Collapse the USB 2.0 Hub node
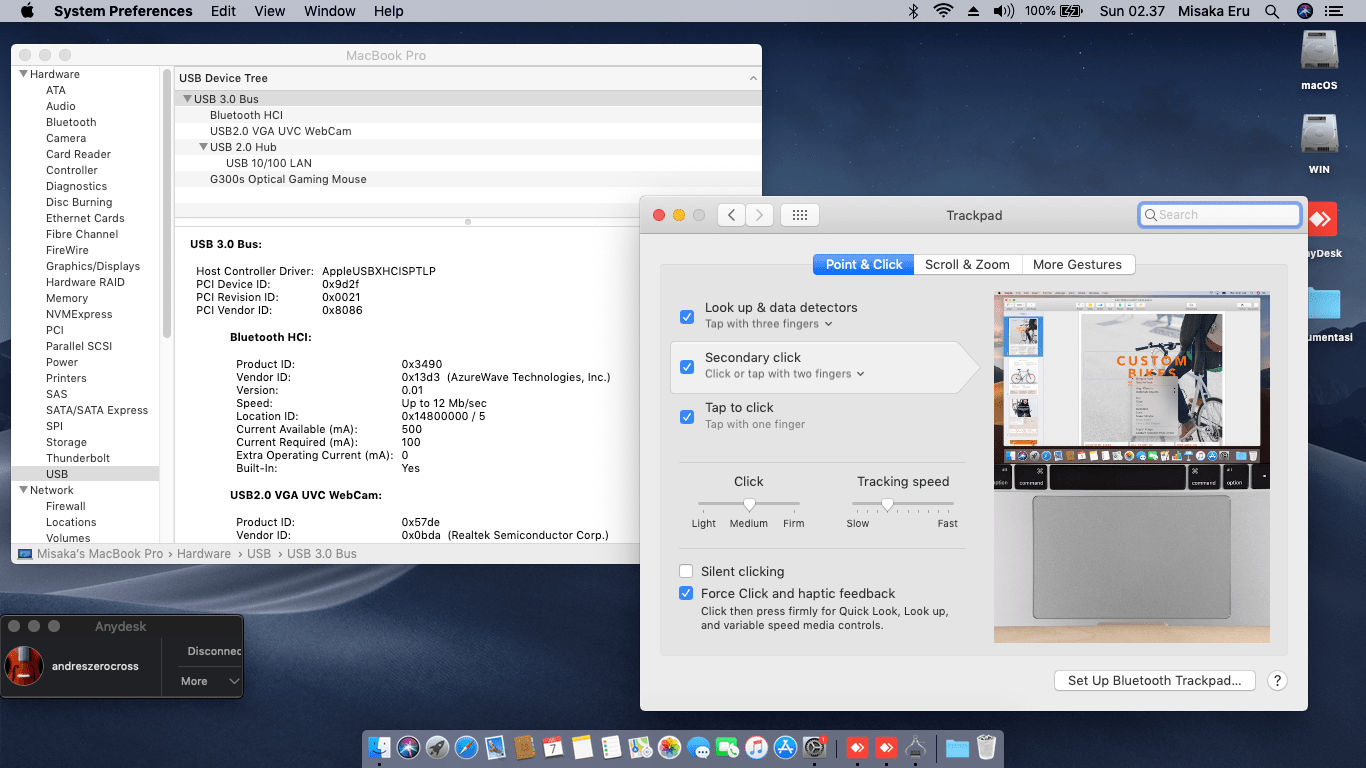 coord(203,147)
